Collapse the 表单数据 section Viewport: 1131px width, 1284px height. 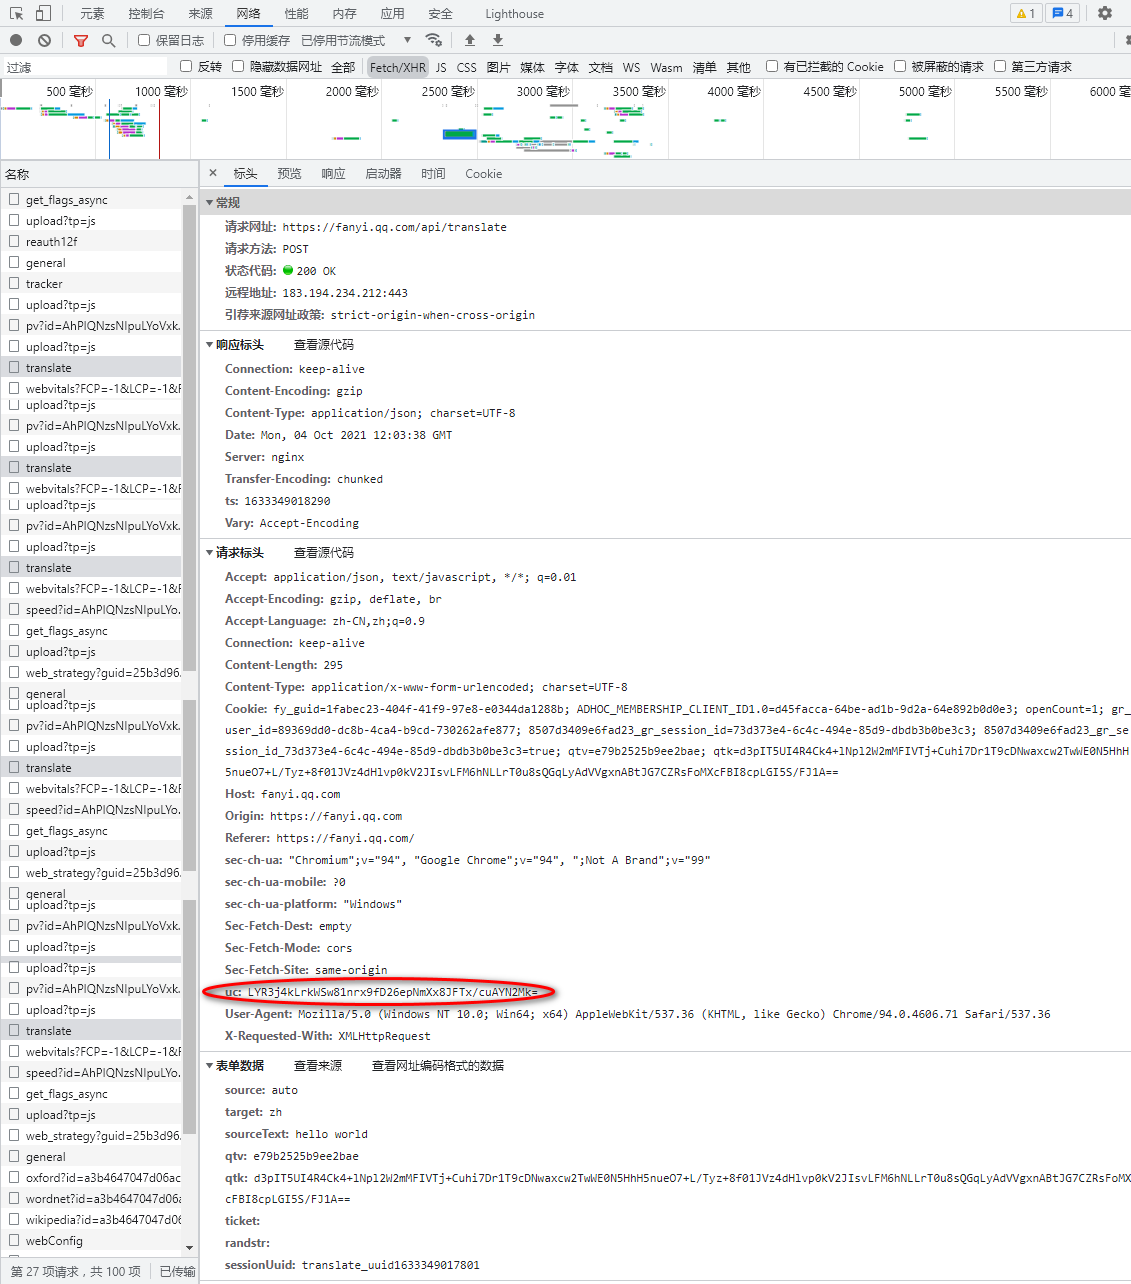[x=210, y=1065]
